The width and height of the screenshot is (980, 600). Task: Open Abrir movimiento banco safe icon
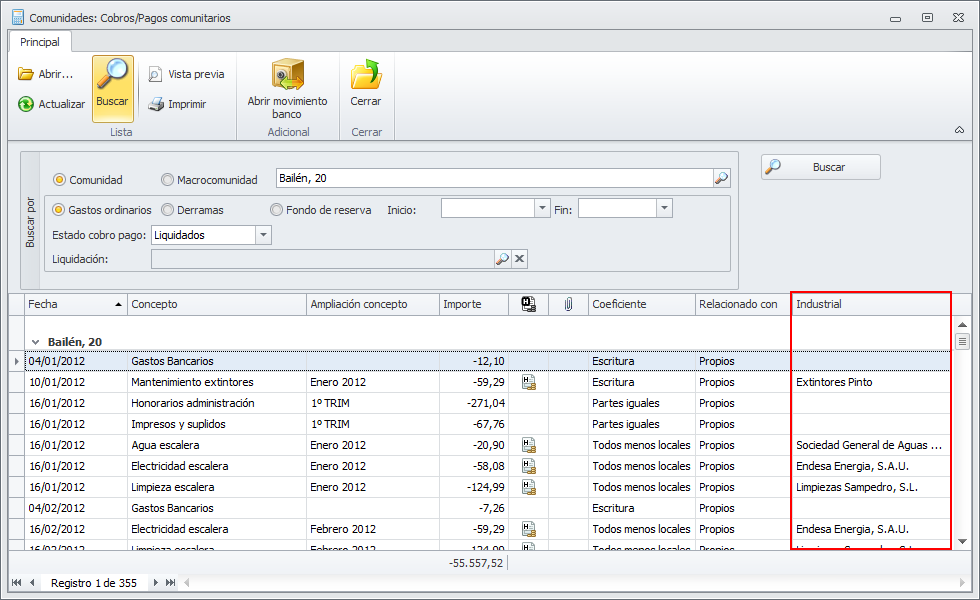coord(287,76)
